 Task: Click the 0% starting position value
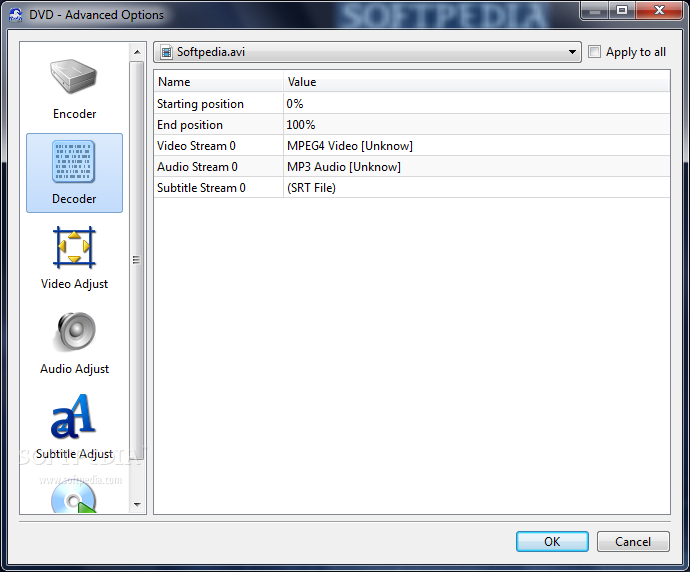[x=294, y=104]
